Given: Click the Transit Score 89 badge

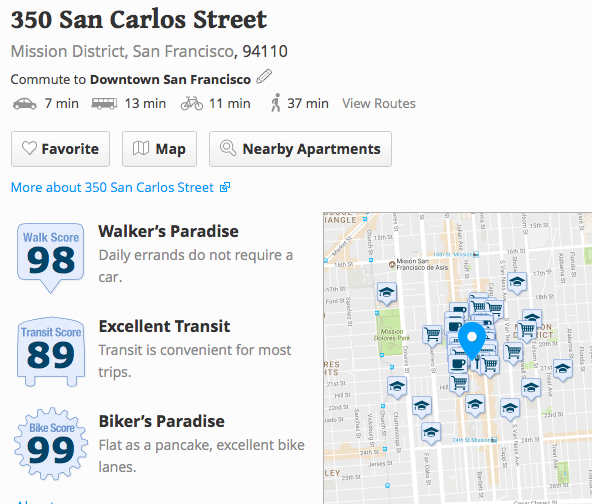Looking at the screenshot, I should click(x=51, y=352).
